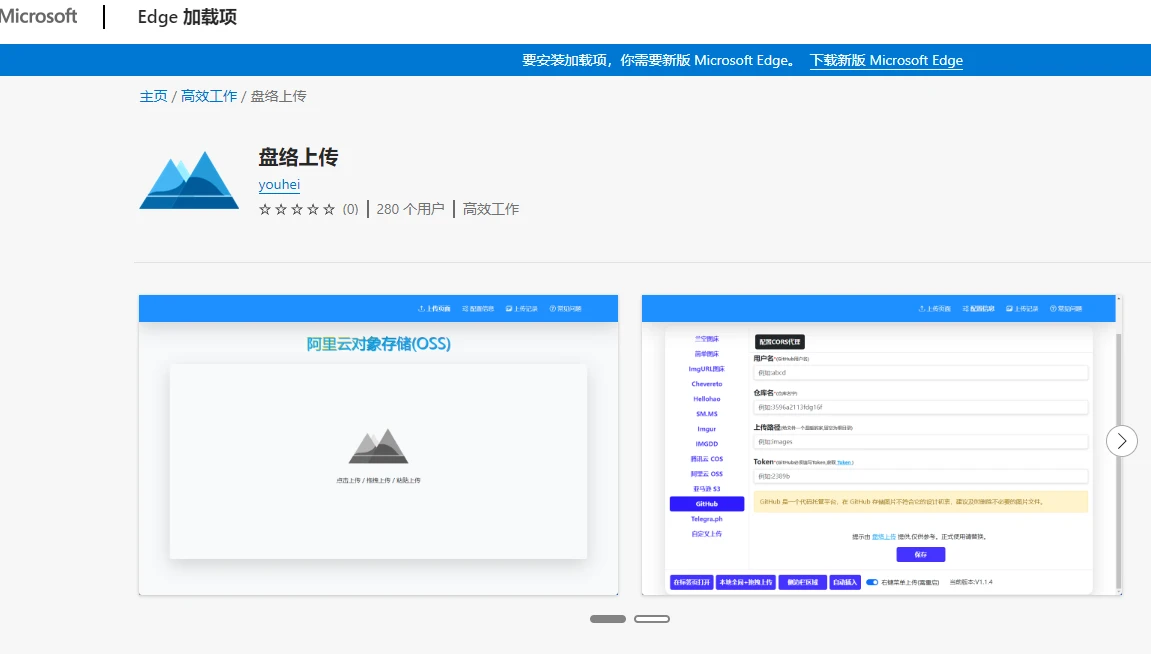Screen dimensions: 1151x654
Task: Open the youhei developer link
Action: pos(279,184)
